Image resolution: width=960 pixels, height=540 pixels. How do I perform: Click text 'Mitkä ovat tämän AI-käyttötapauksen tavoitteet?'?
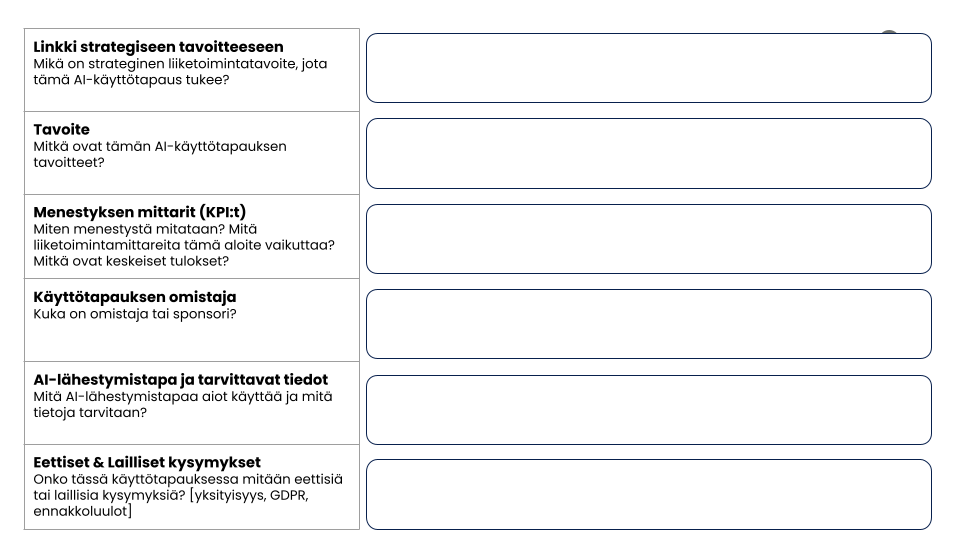tap(160, 154)
